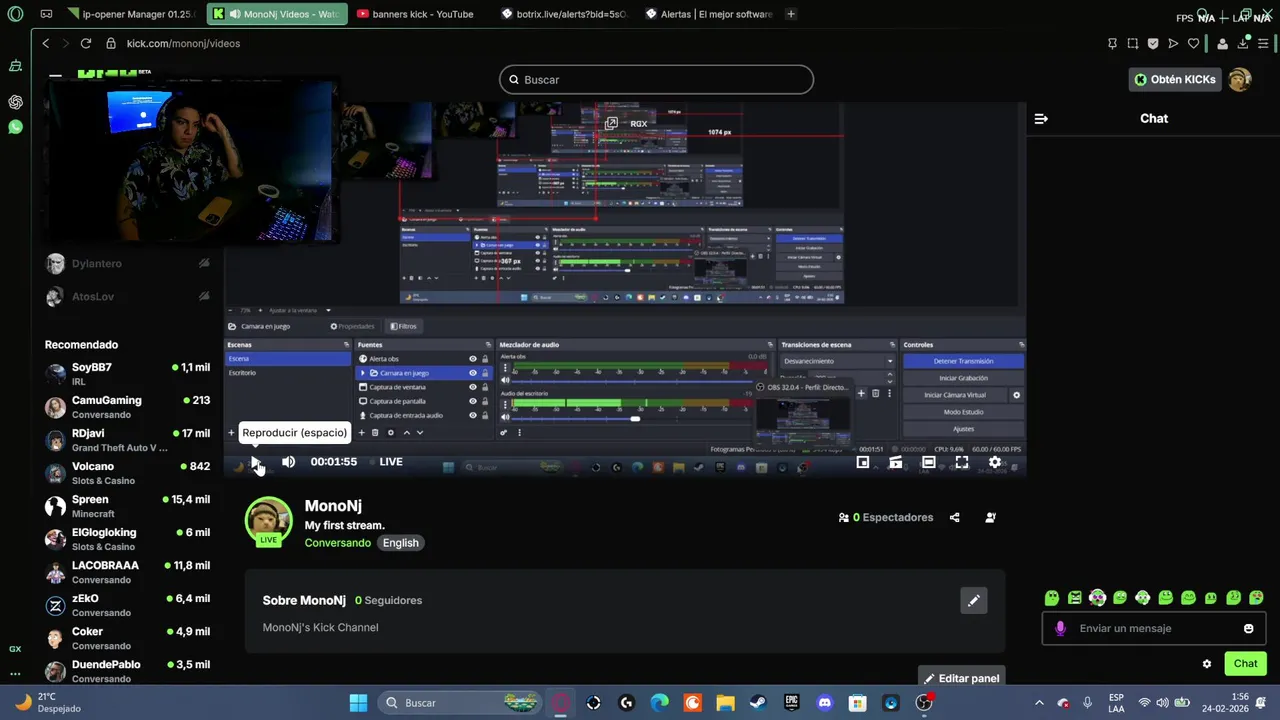Open the Spreen Minecraft channel
1280x720 pixels.
(x=127, y=506)
